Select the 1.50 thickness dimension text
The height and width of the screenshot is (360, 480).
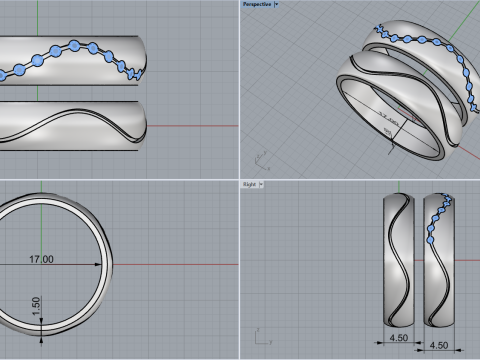click(x=36, y=306)
